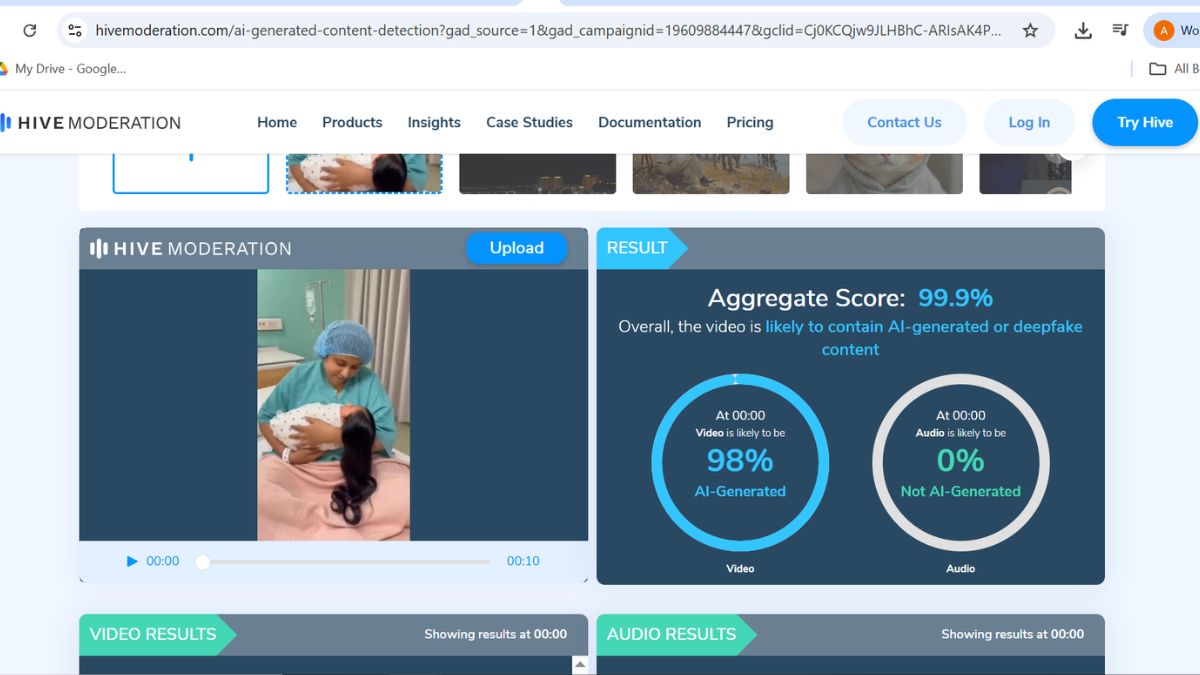The width and height of the screenshot is (1200, 675).
Task: Click the site information icon in address bar
Action: click(x=75, y=31)
